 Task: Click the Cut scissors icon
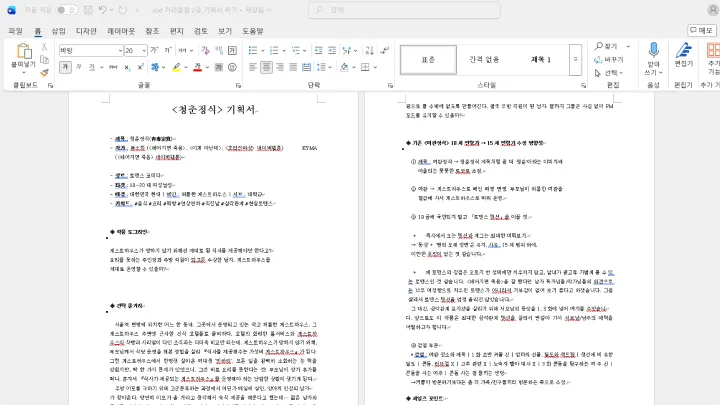click(x=45, y=47)
